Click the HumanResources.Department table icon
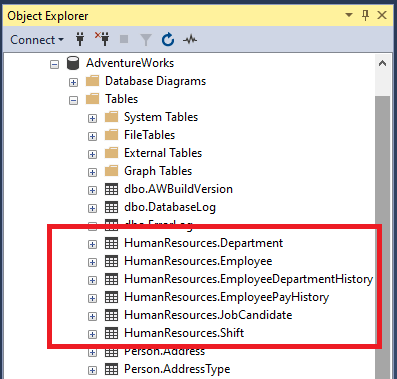Viewport: 397px width, 379px height. pyautogui.click(x=111, y=243)
